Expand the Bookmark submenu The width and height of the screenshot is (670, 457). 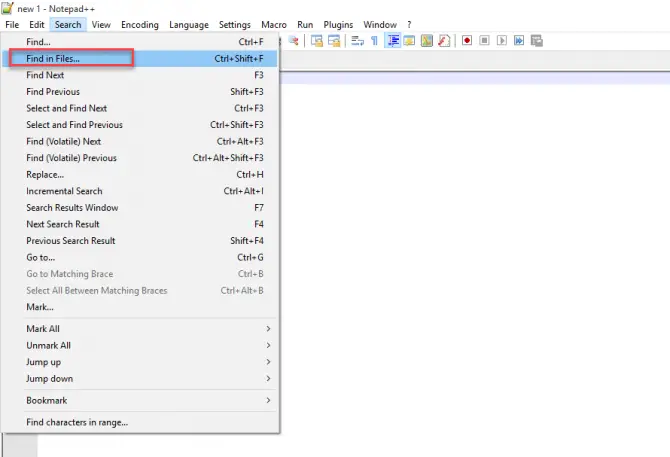(x=140, y=401)
